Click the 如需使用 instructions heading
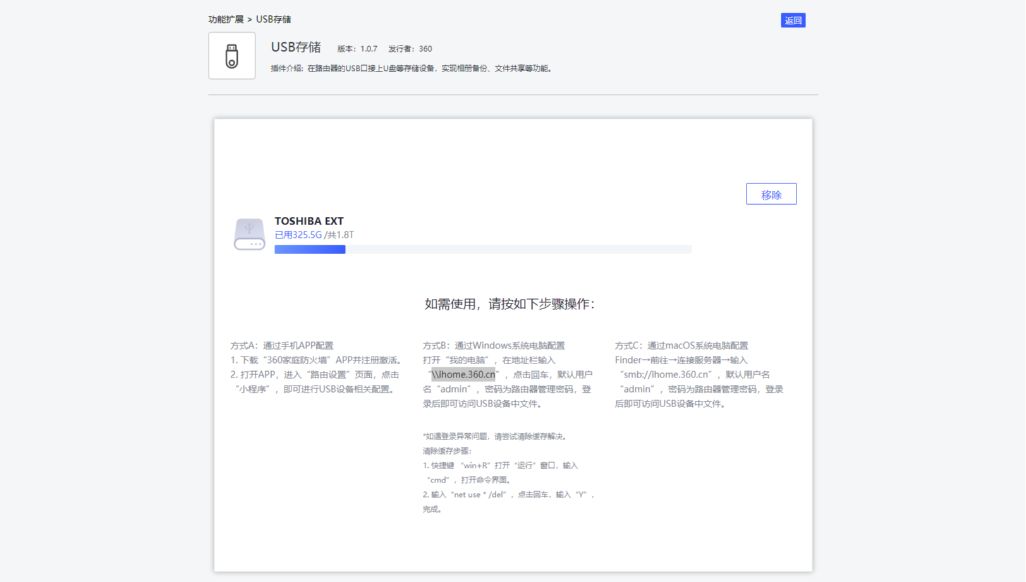Screen dimensions: 1026x582 point(510,304)
